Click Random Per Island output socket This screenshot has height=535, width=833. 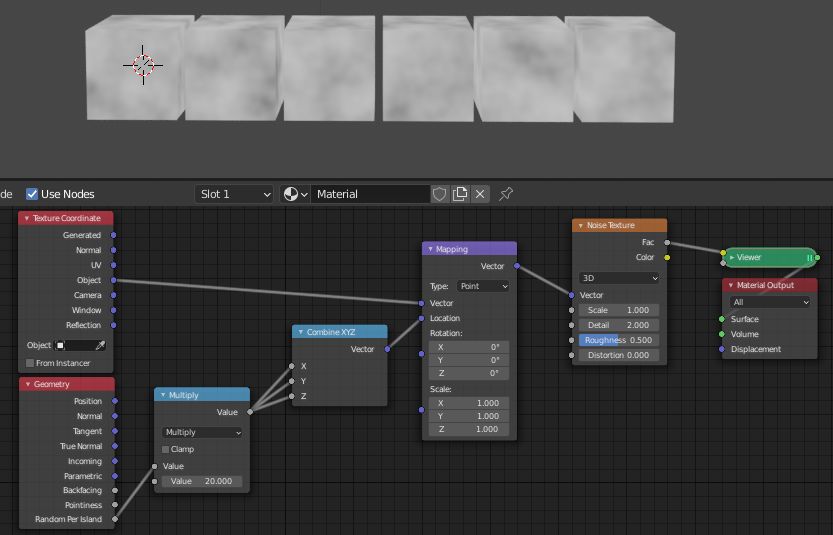115,519
